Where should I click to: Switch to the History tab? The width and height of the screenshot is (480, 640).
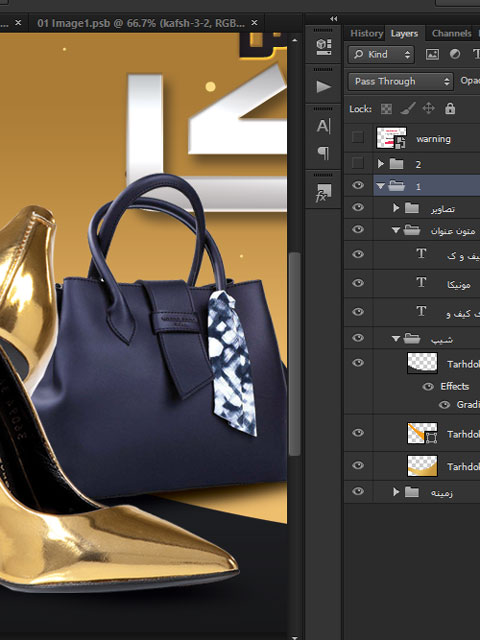(367, 33)
